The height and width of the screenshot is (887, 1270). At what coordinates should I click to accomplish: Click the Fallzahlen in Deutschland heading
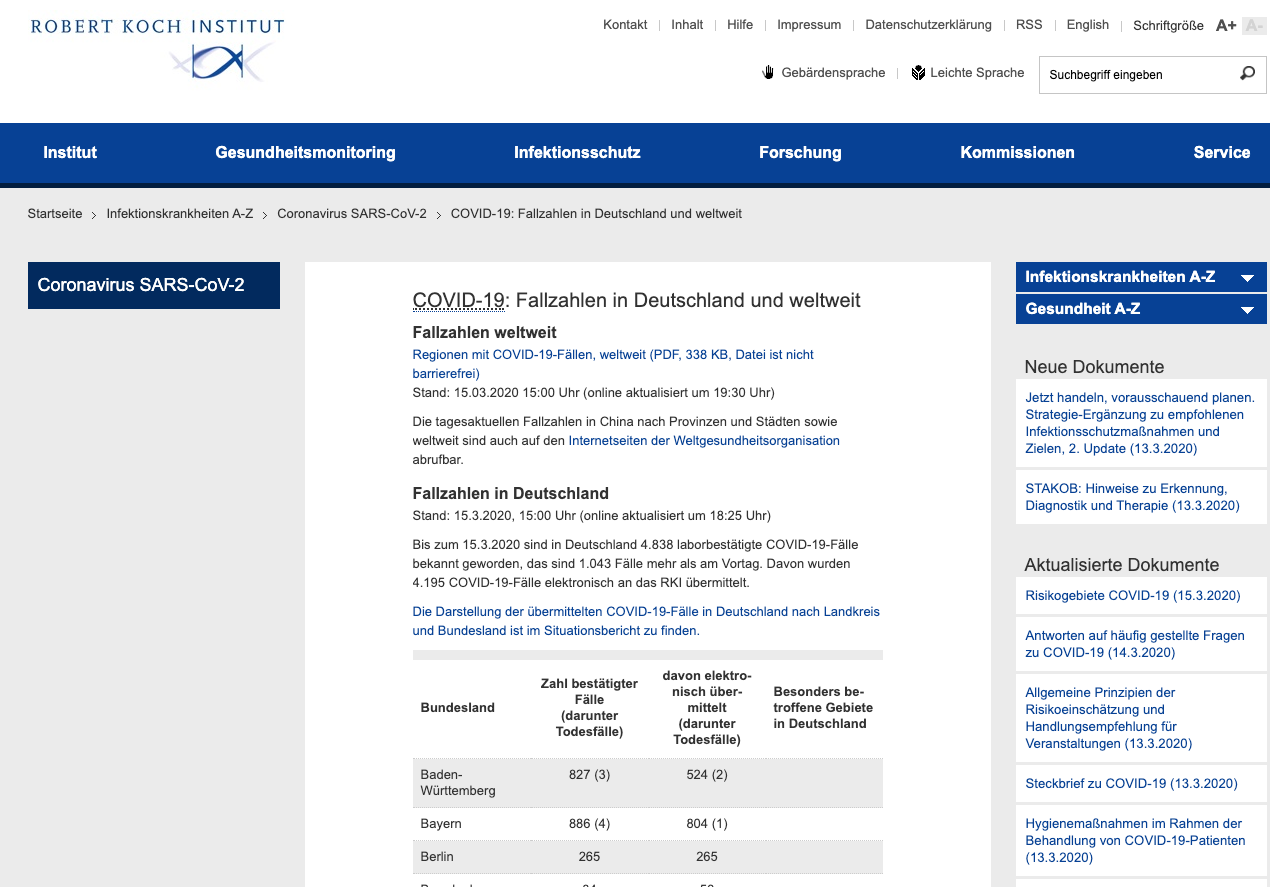[x=511, y=494]
